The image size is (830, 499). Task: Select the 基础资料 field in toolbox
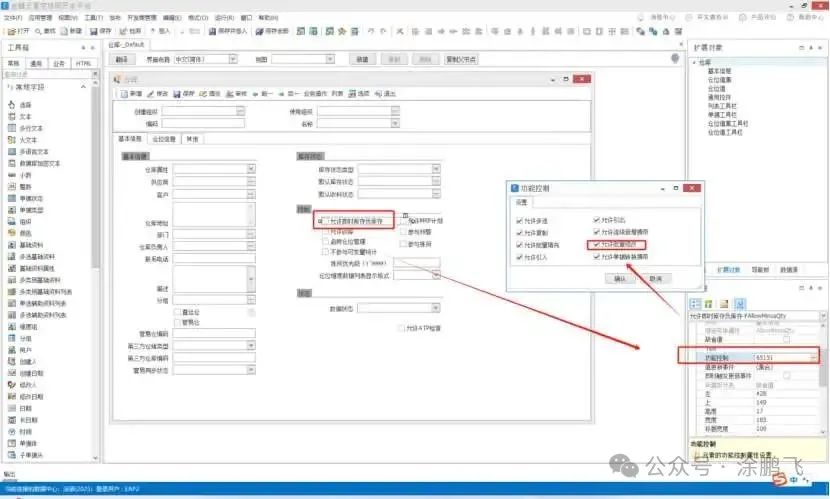[32, 245]
